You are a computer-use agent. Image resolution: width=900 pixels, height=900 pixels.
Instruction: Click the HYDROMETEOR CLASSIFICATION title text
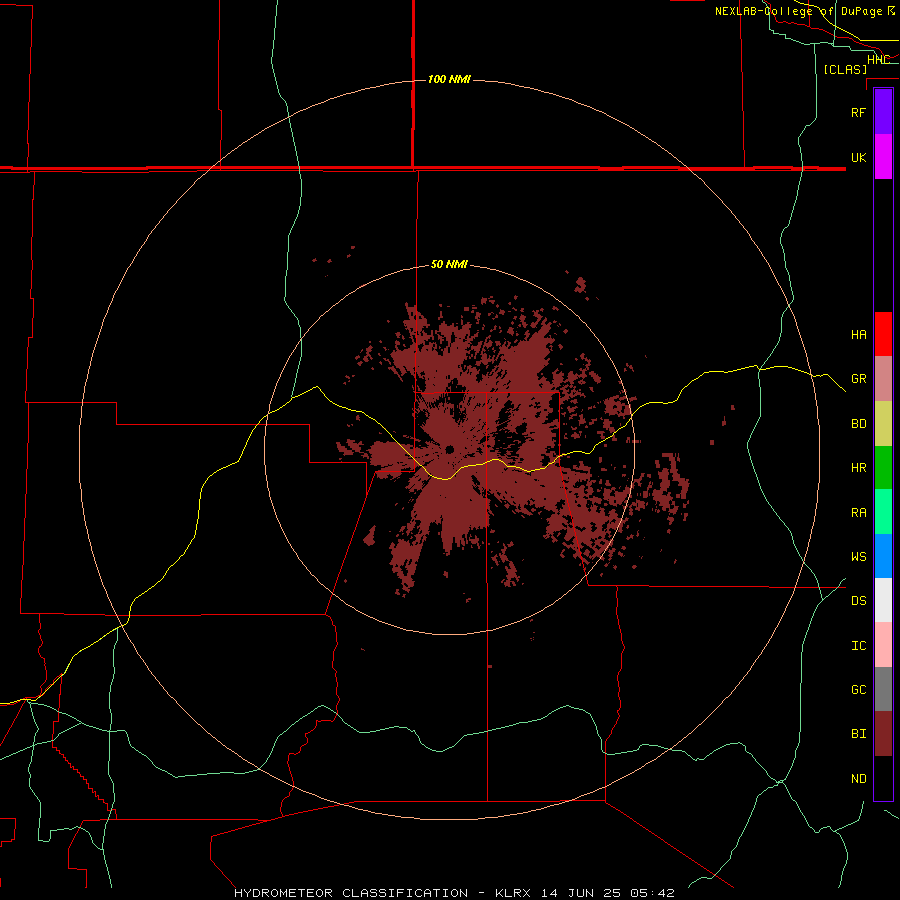click(351, 893)
